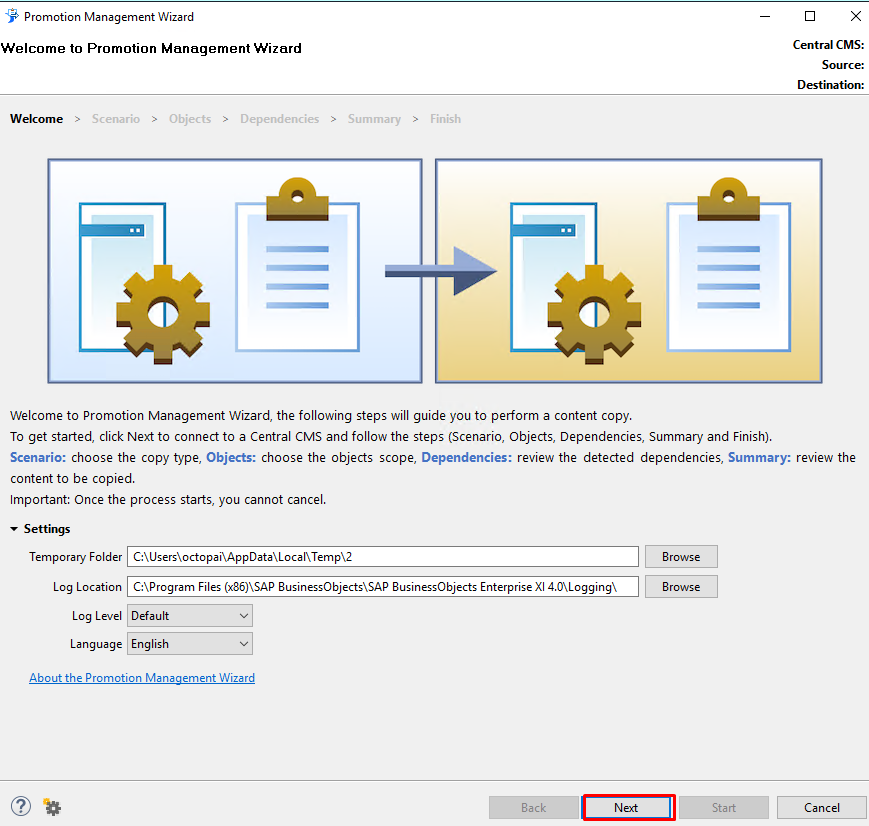Collapse the Settings section
Image resolution: width=869 pixels, height=826 pixels.
pos(14,529)
